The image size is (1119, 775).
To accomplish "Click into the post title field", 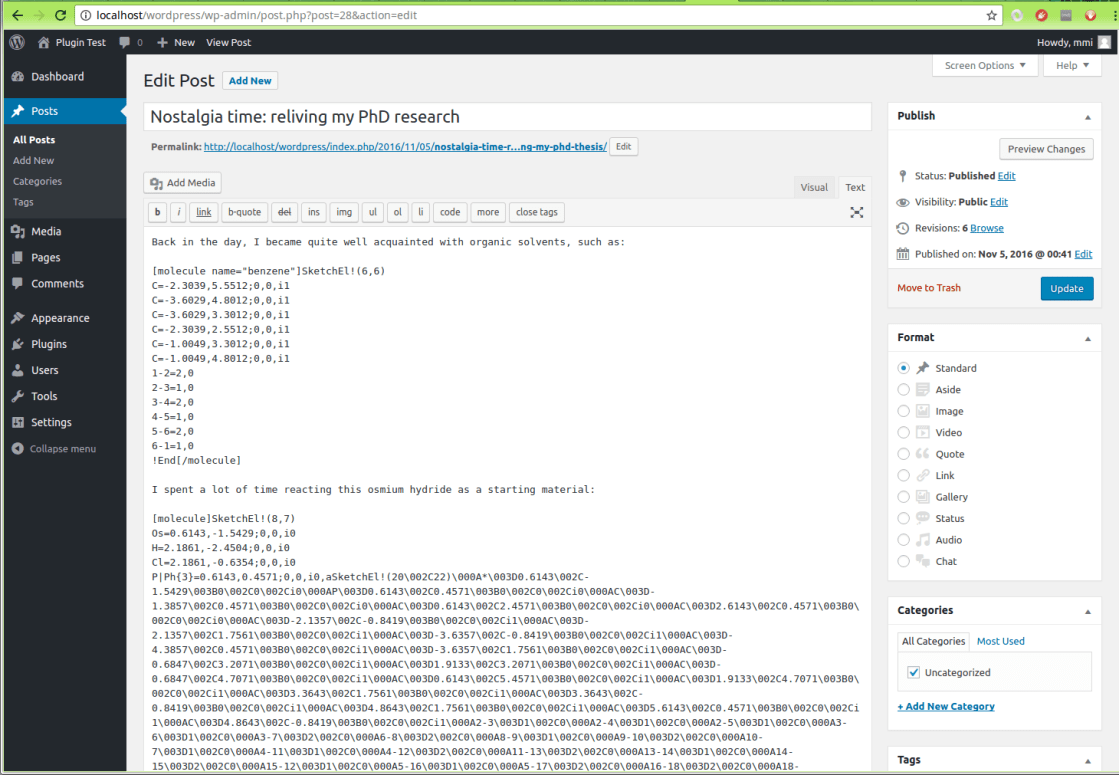I will pos(507,117).
